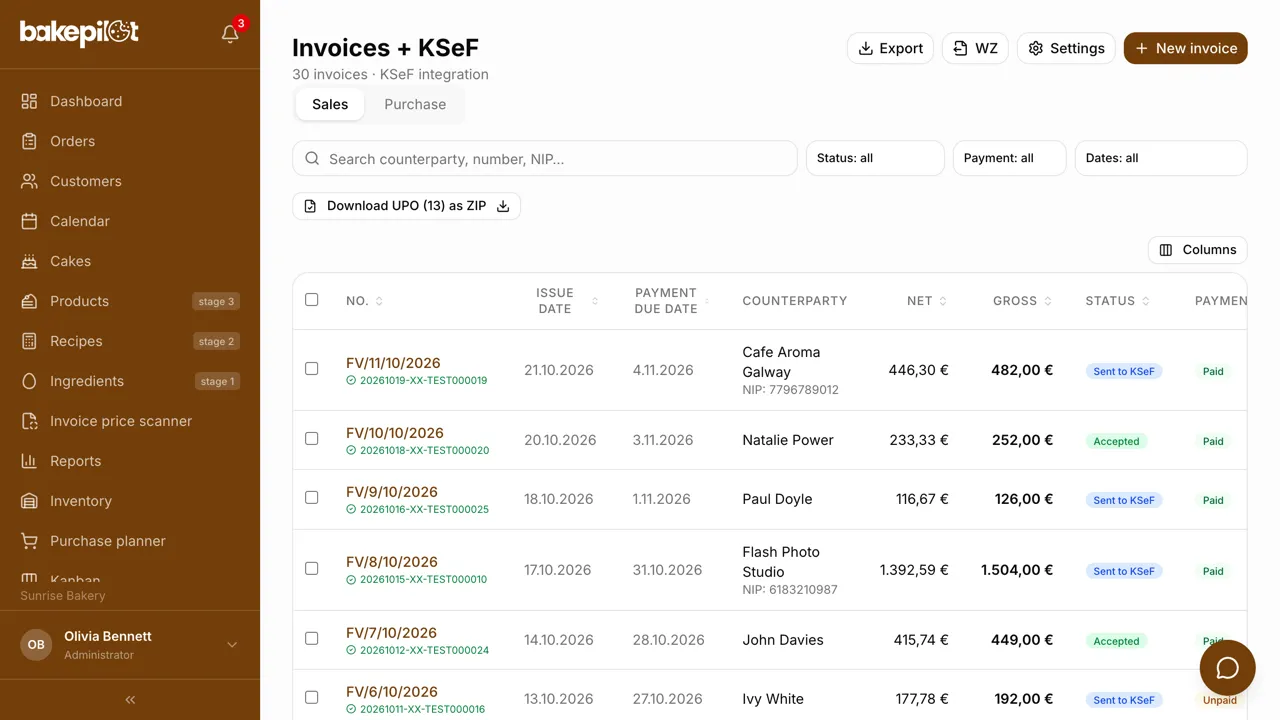1280x720 pixels.
Task: Click the Cakes sidebar icon
Action: pyautogui.click(x=30, y=261)
